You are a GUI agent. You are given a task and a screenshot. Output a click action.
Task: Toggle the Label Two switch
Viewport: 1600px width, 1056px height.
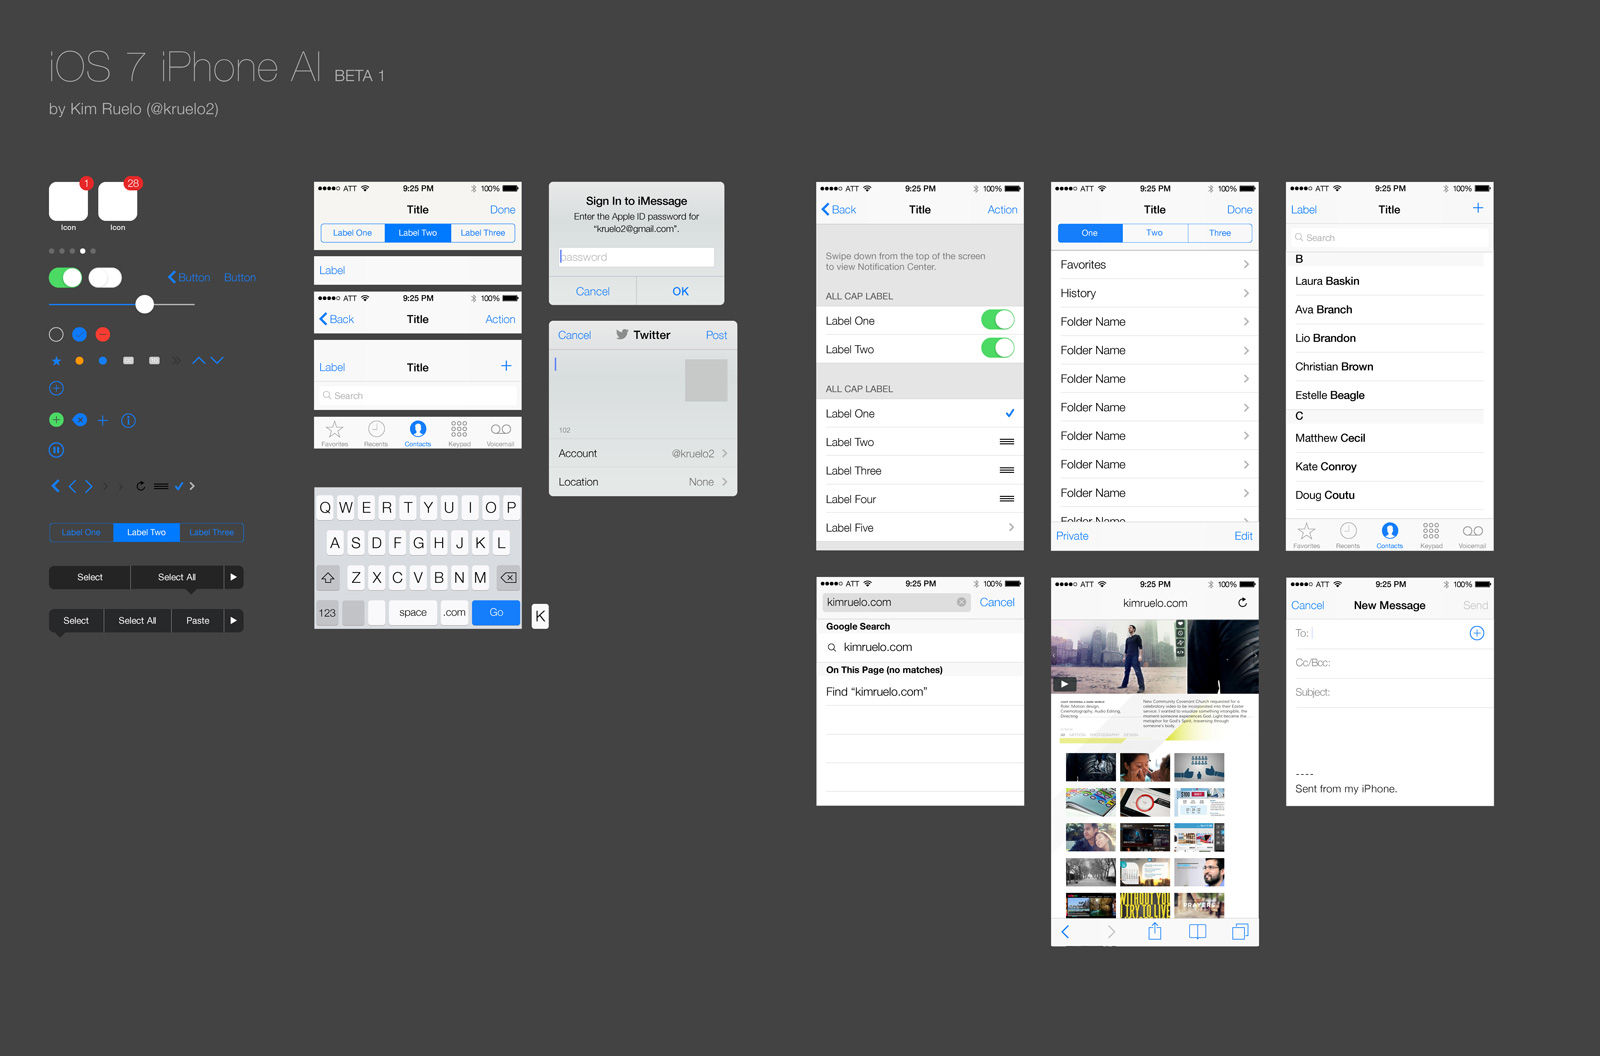[997, 347]
